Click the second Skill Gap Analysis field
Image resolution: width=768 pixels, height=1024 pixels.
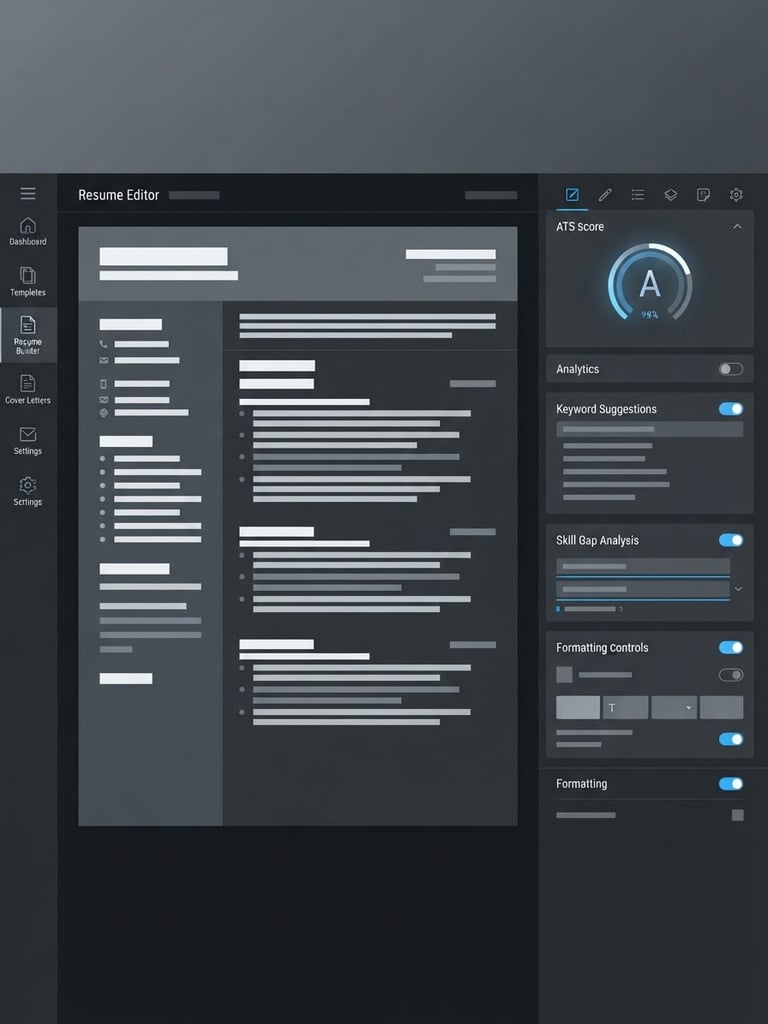[x=643, y=589]
